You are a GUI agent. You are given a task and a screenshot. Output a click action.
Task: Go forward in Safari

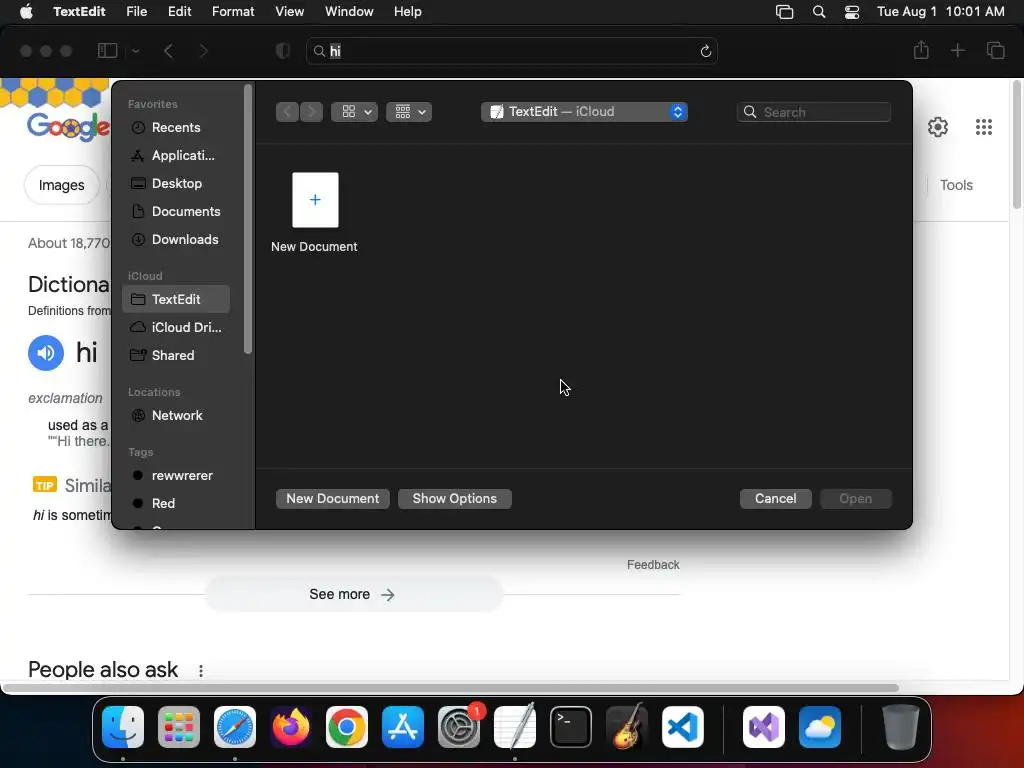pyautogui.click(x=203, y=51)
